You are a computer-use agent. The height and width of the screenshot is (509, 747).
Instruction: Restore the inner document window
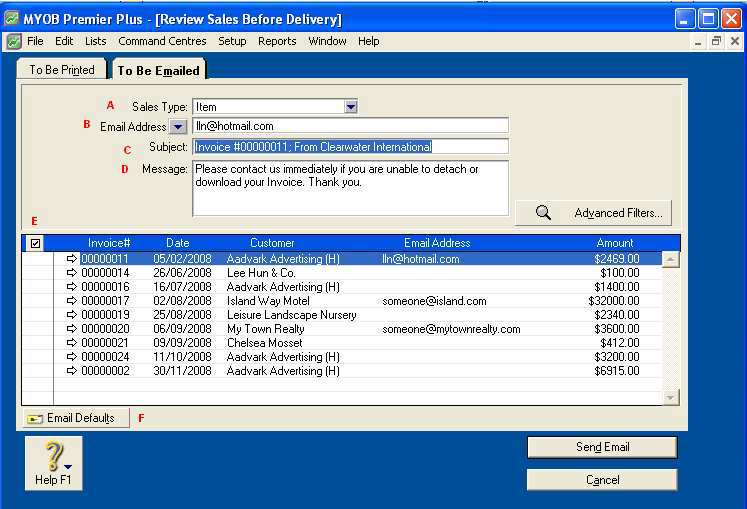point(716,41)
